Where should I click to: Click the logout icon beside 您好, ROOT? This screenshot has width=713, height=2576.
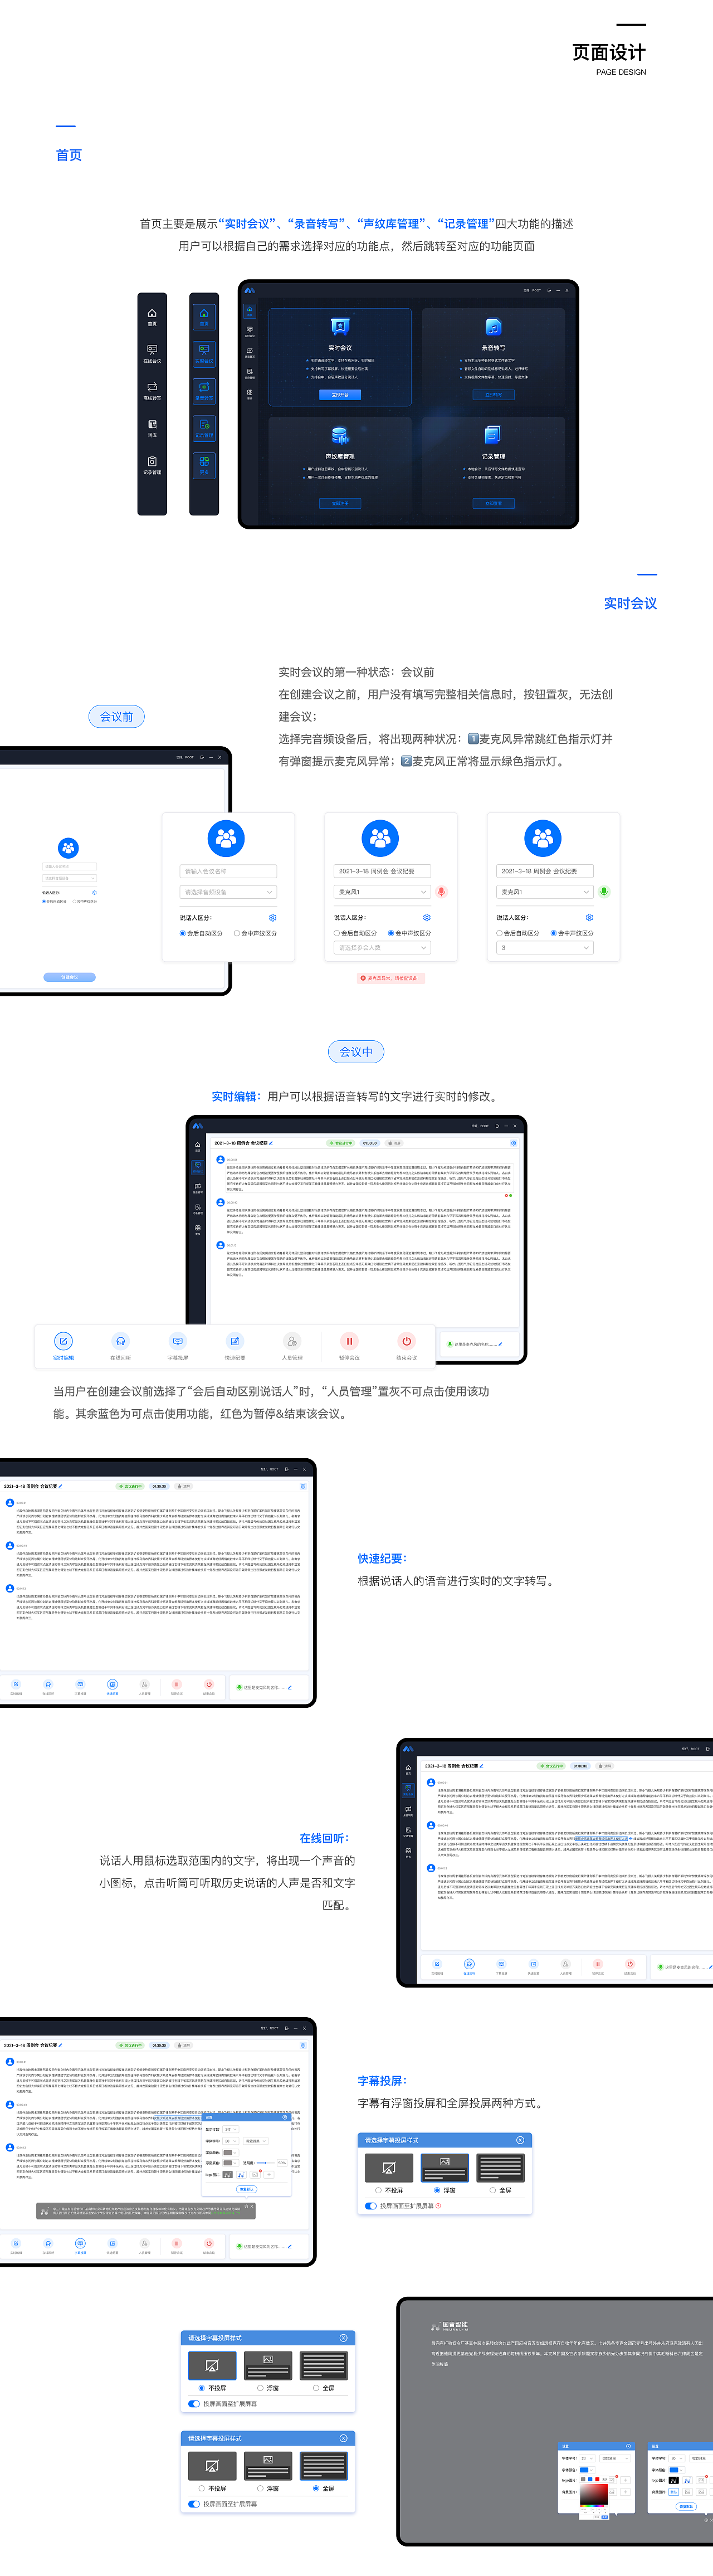click(x=548, y=290)
